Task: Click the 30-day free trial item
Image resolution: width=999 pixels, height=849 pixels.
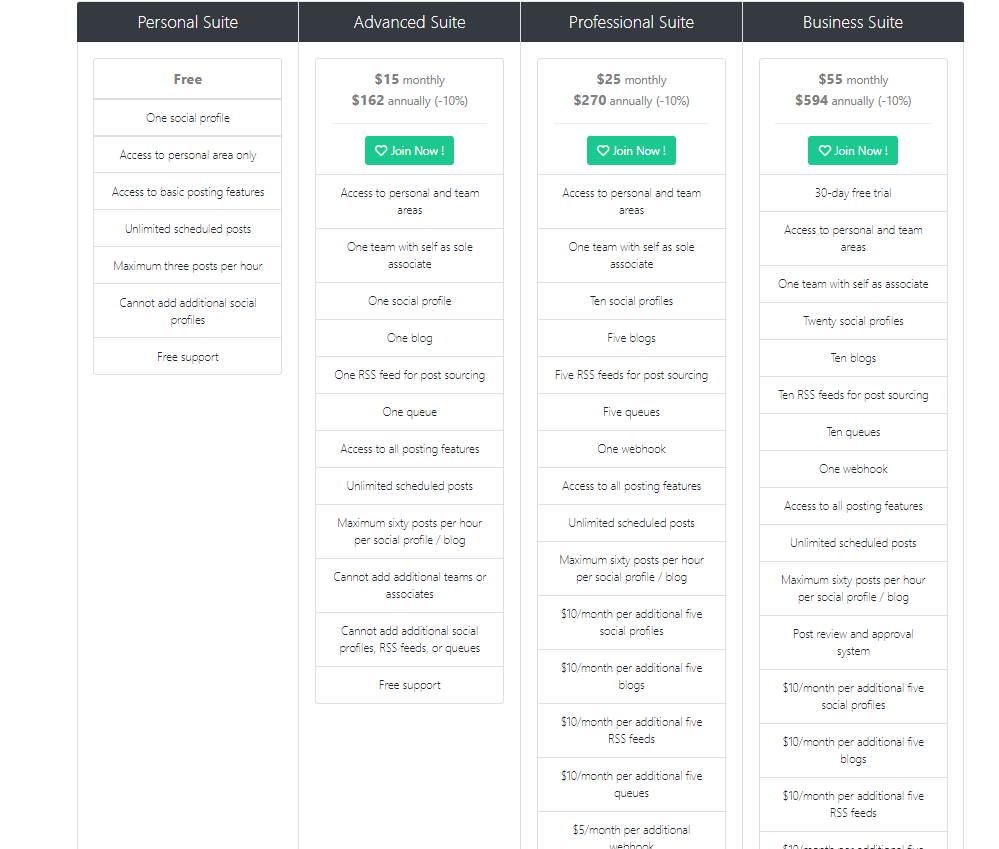Action: [853, 193]
